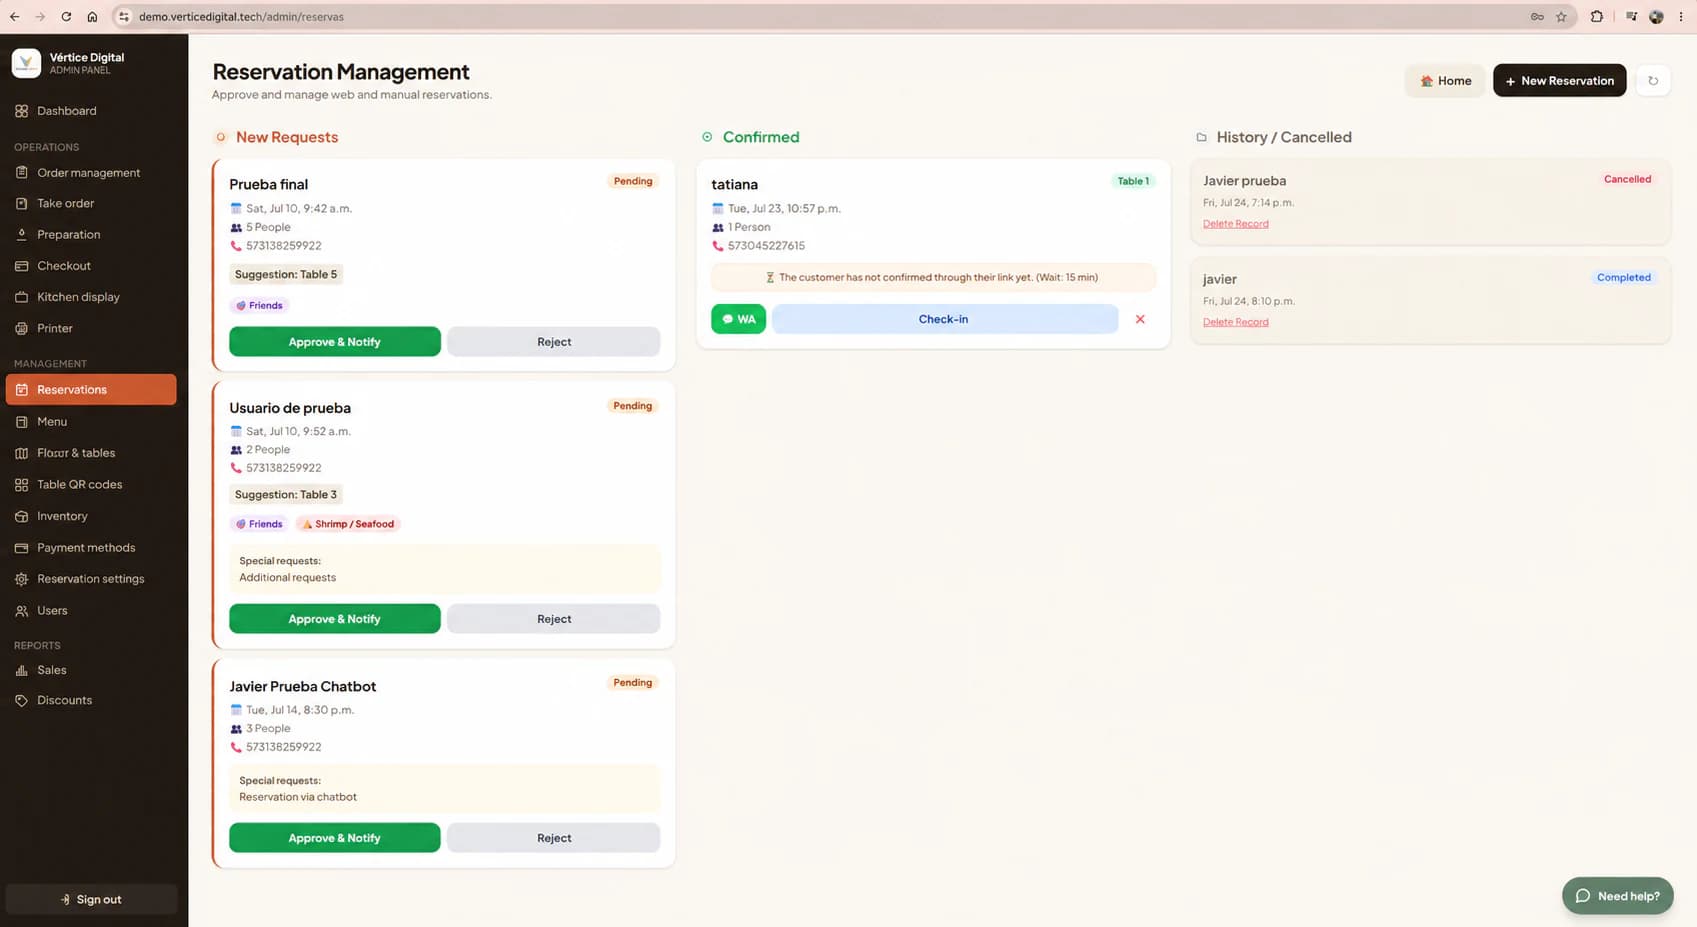Click History / Cancelled folder icon

1201,137
